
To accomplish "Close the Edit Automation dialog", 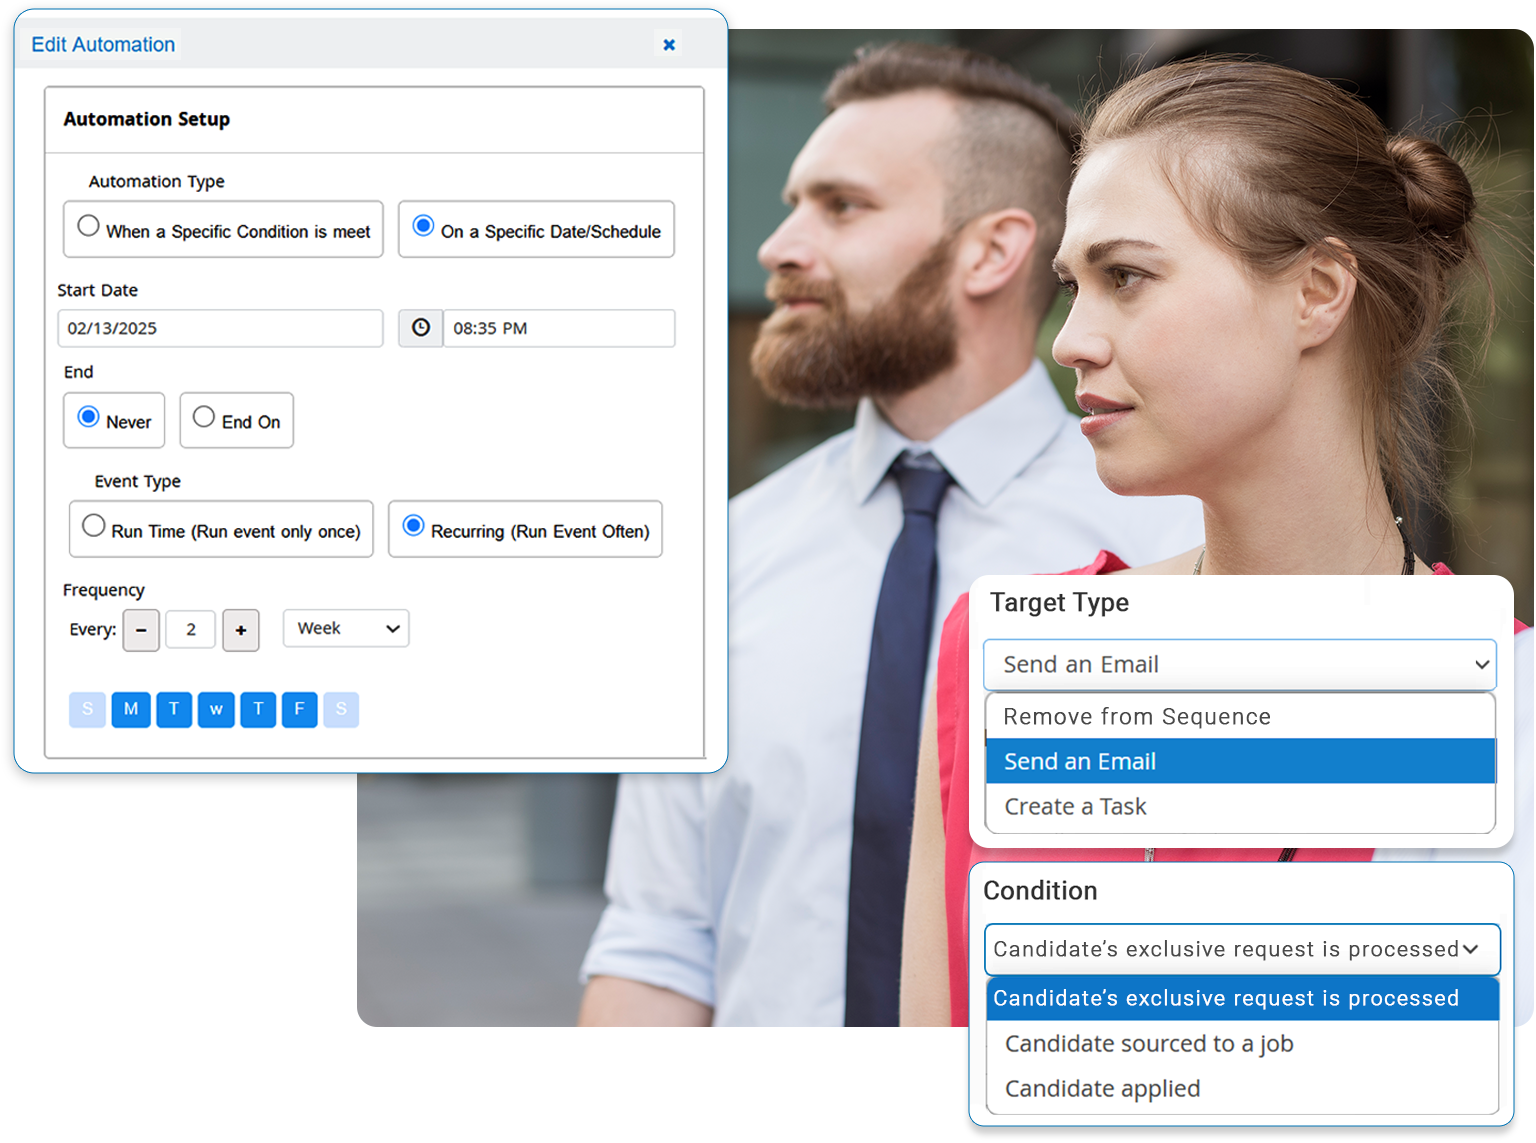I will [x=668, y=44].
